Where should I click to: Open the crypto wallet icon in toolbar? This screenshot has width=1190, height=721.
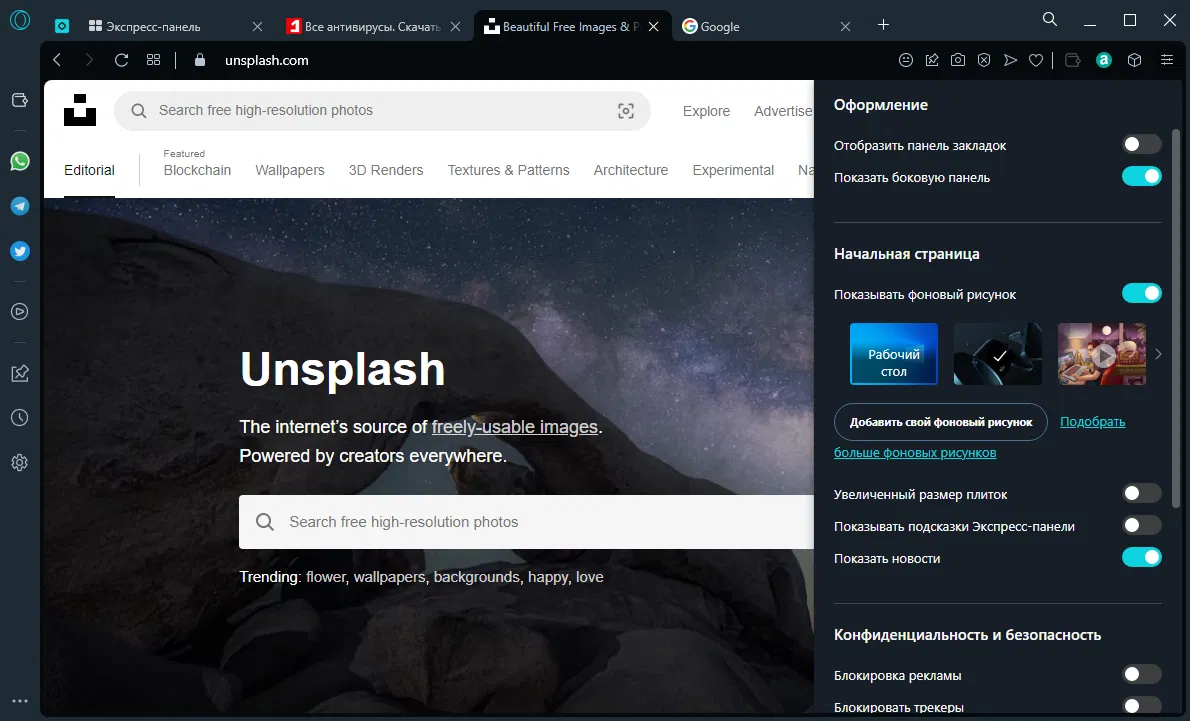(1072, 60)
